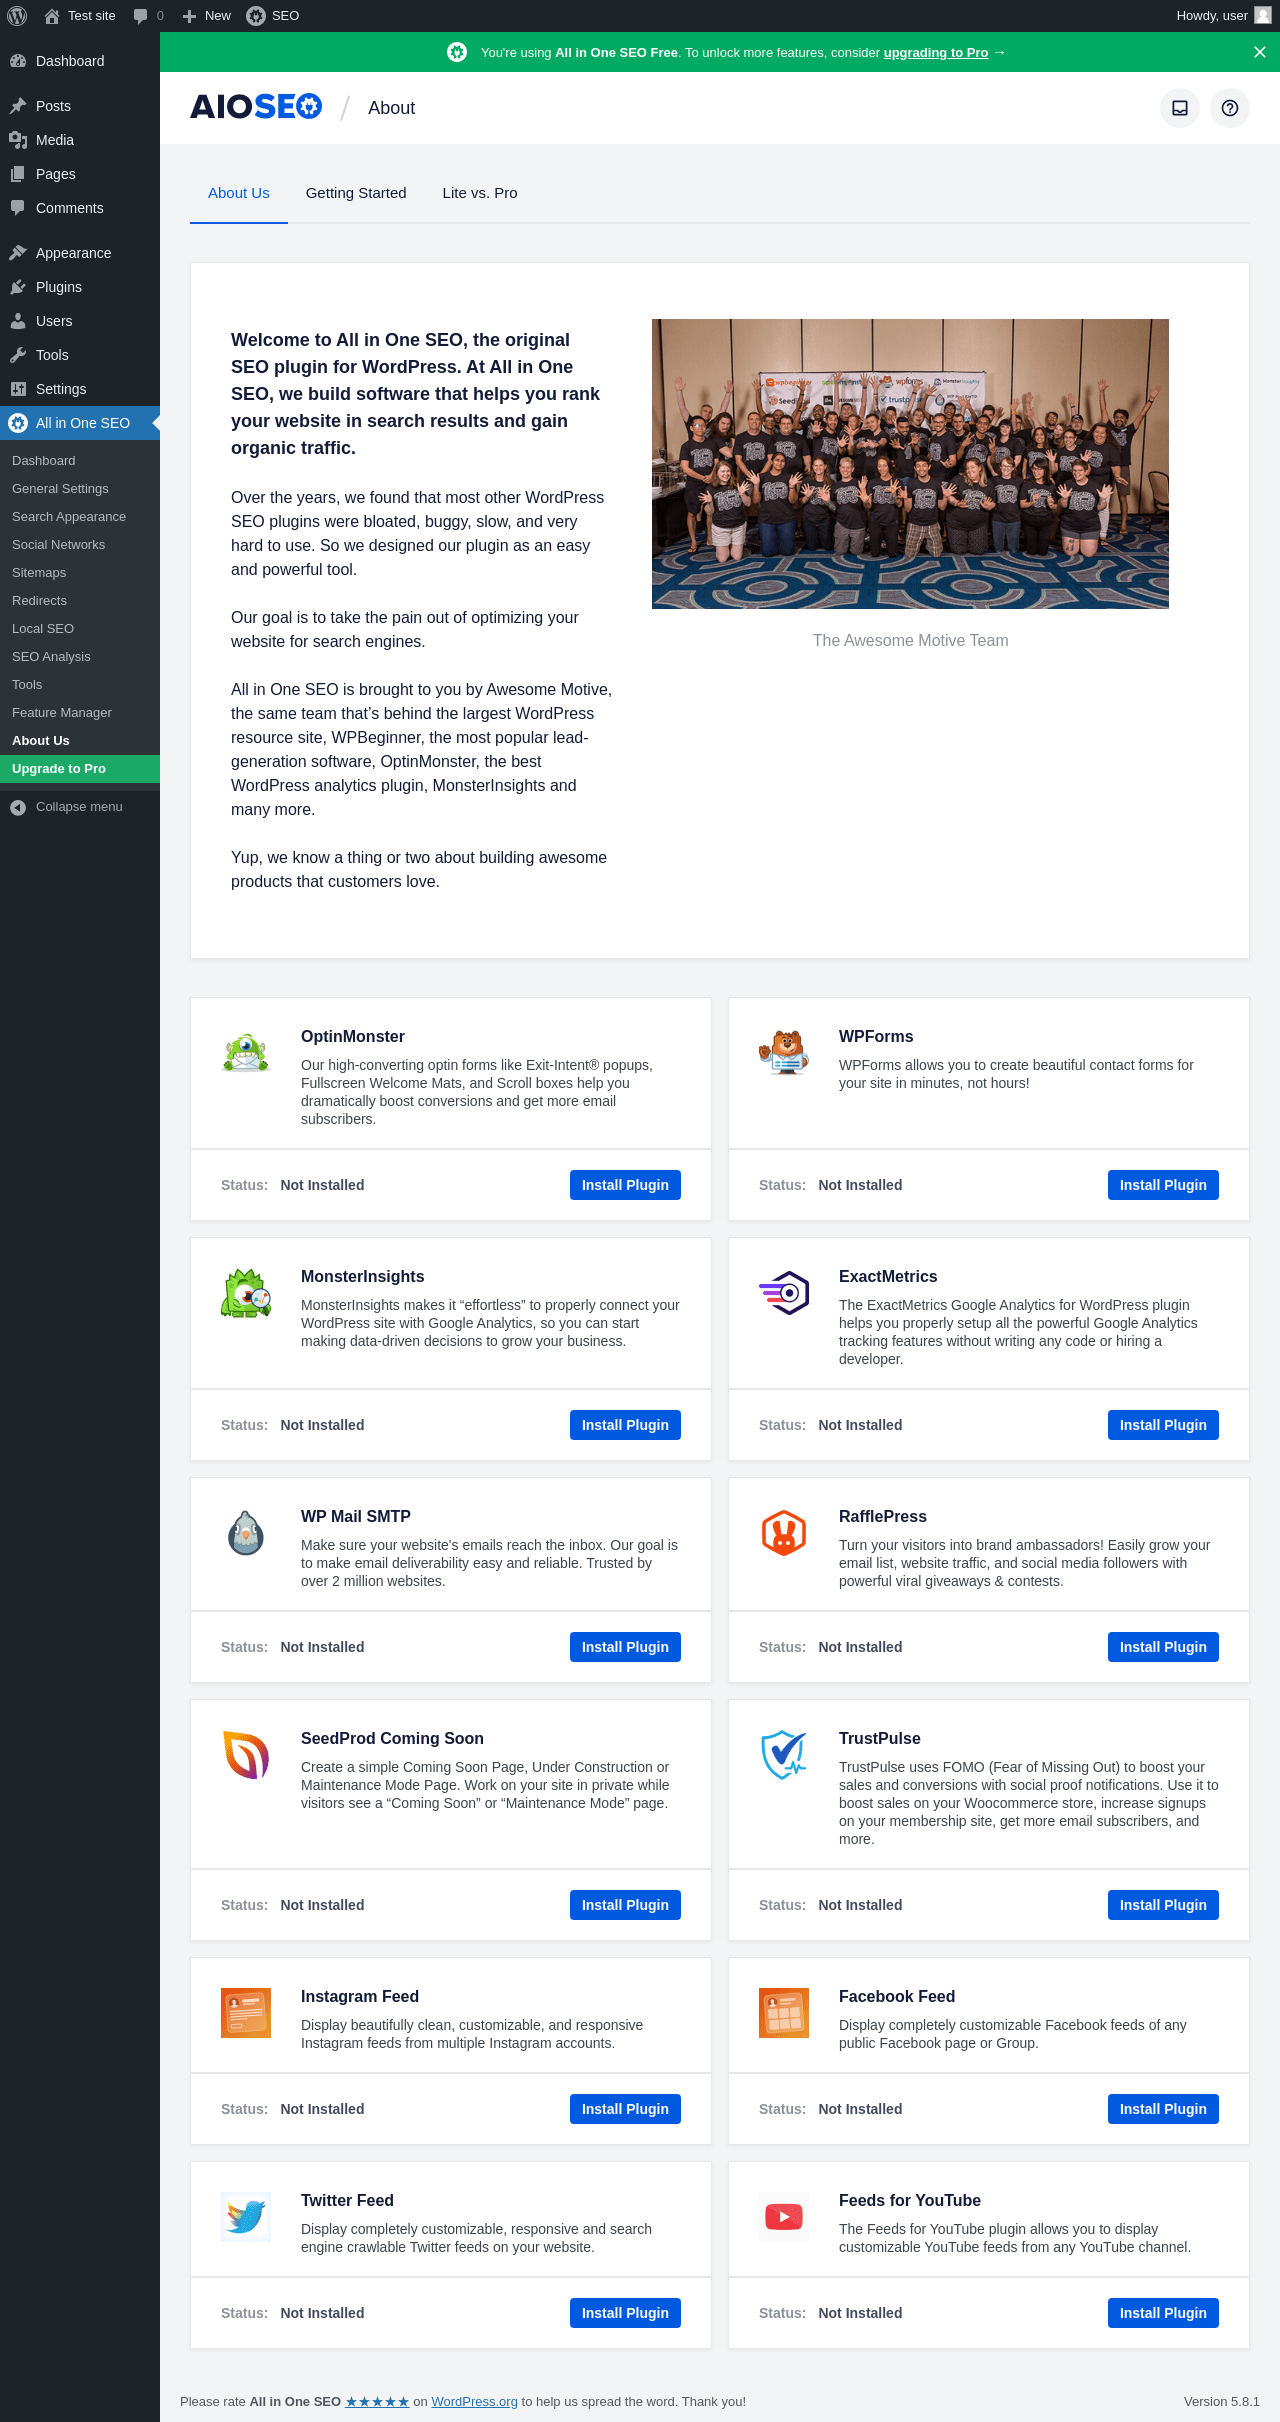Viewport: 1280px width, 2422px height.
Task: Select the About Us tab
Action: 239,193
